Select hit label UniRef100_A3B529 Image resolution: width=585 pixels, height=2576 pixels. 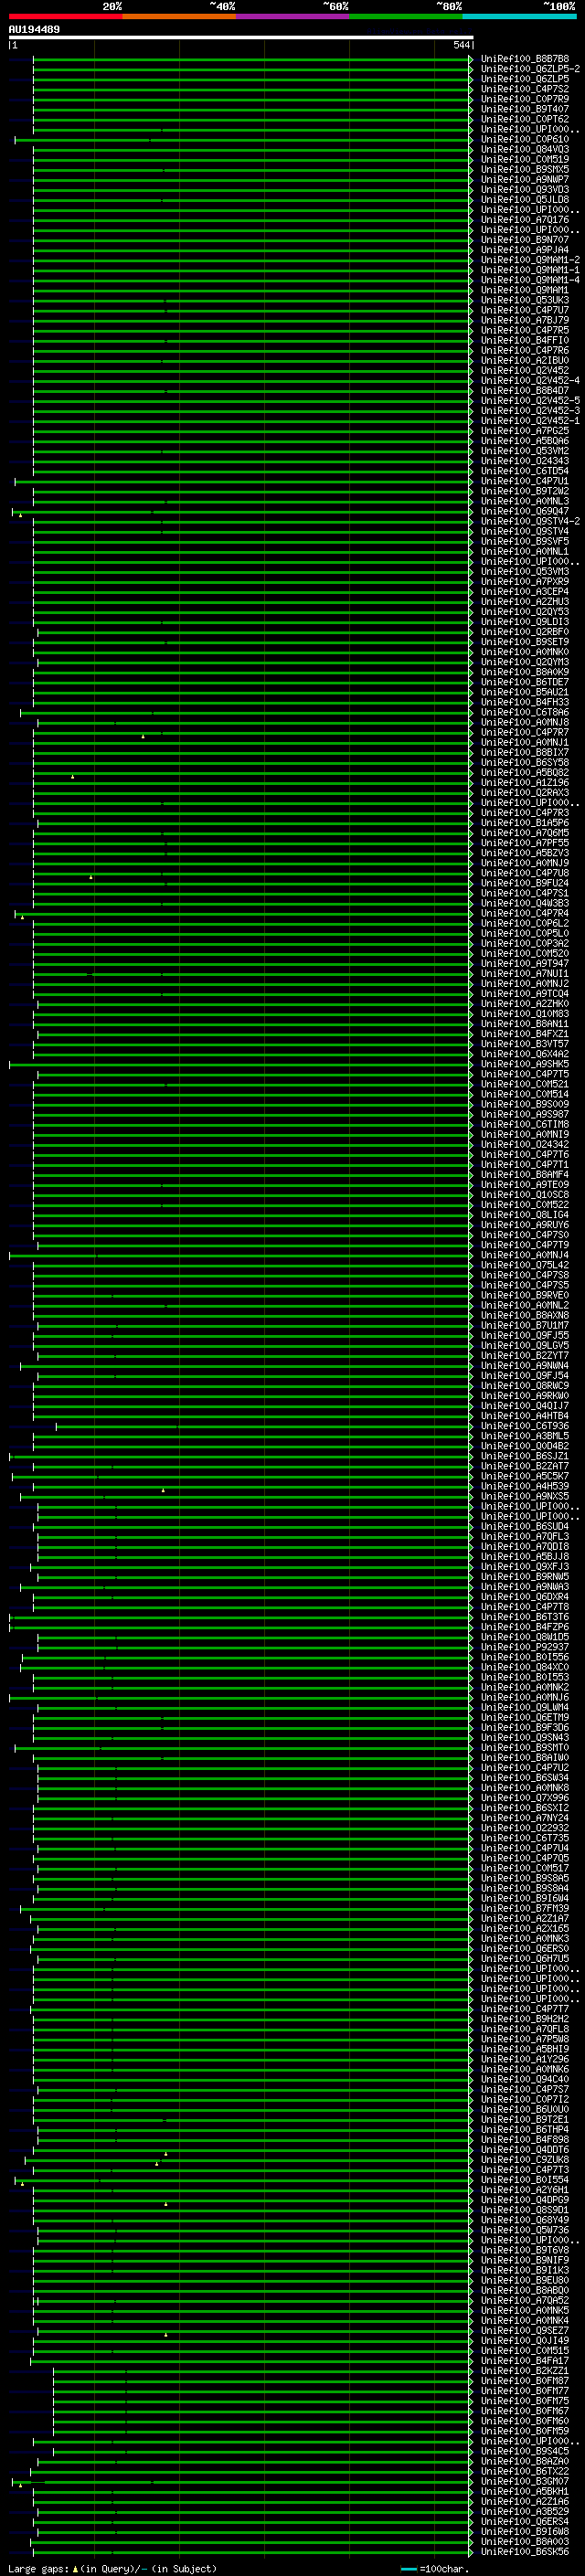(x=525, y=2511)
